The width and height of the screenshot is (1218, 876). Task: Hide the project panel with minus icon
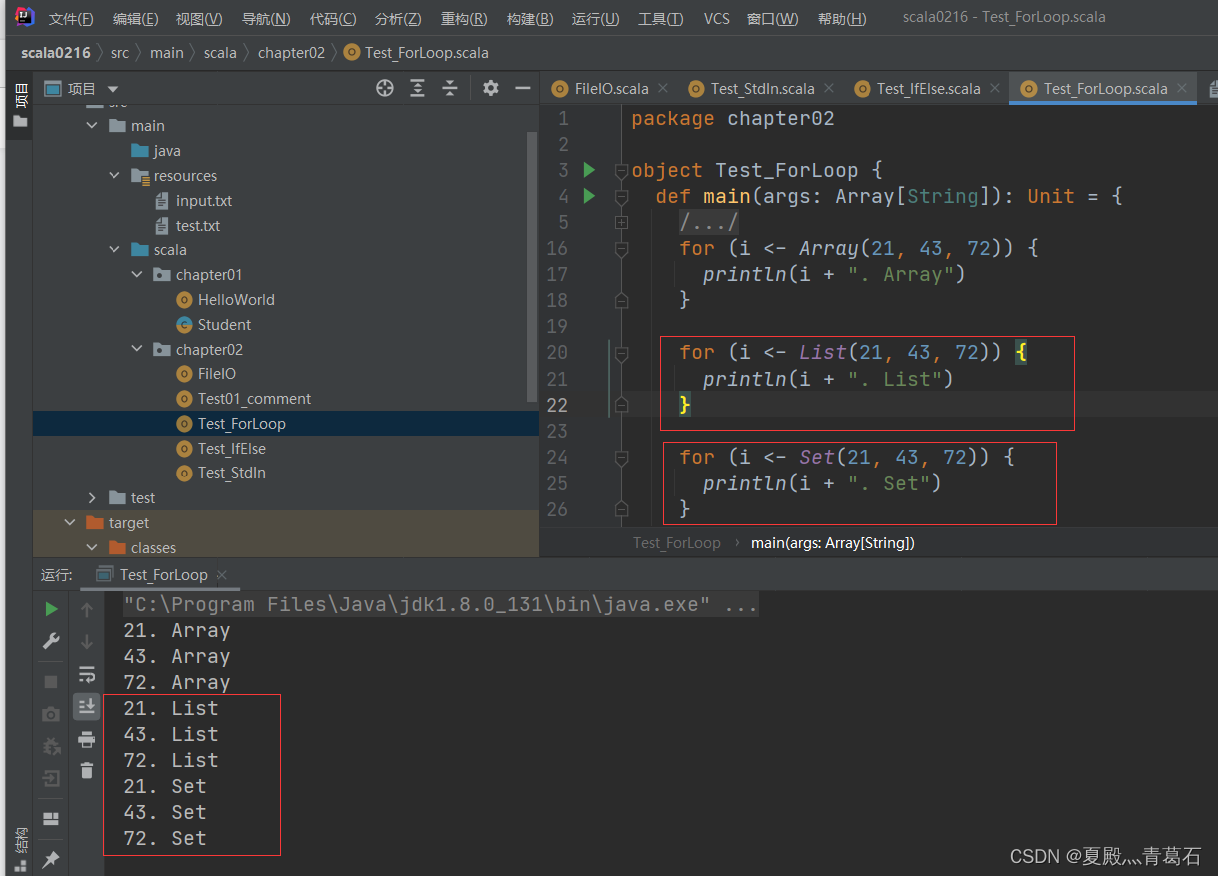coord(522,88)
